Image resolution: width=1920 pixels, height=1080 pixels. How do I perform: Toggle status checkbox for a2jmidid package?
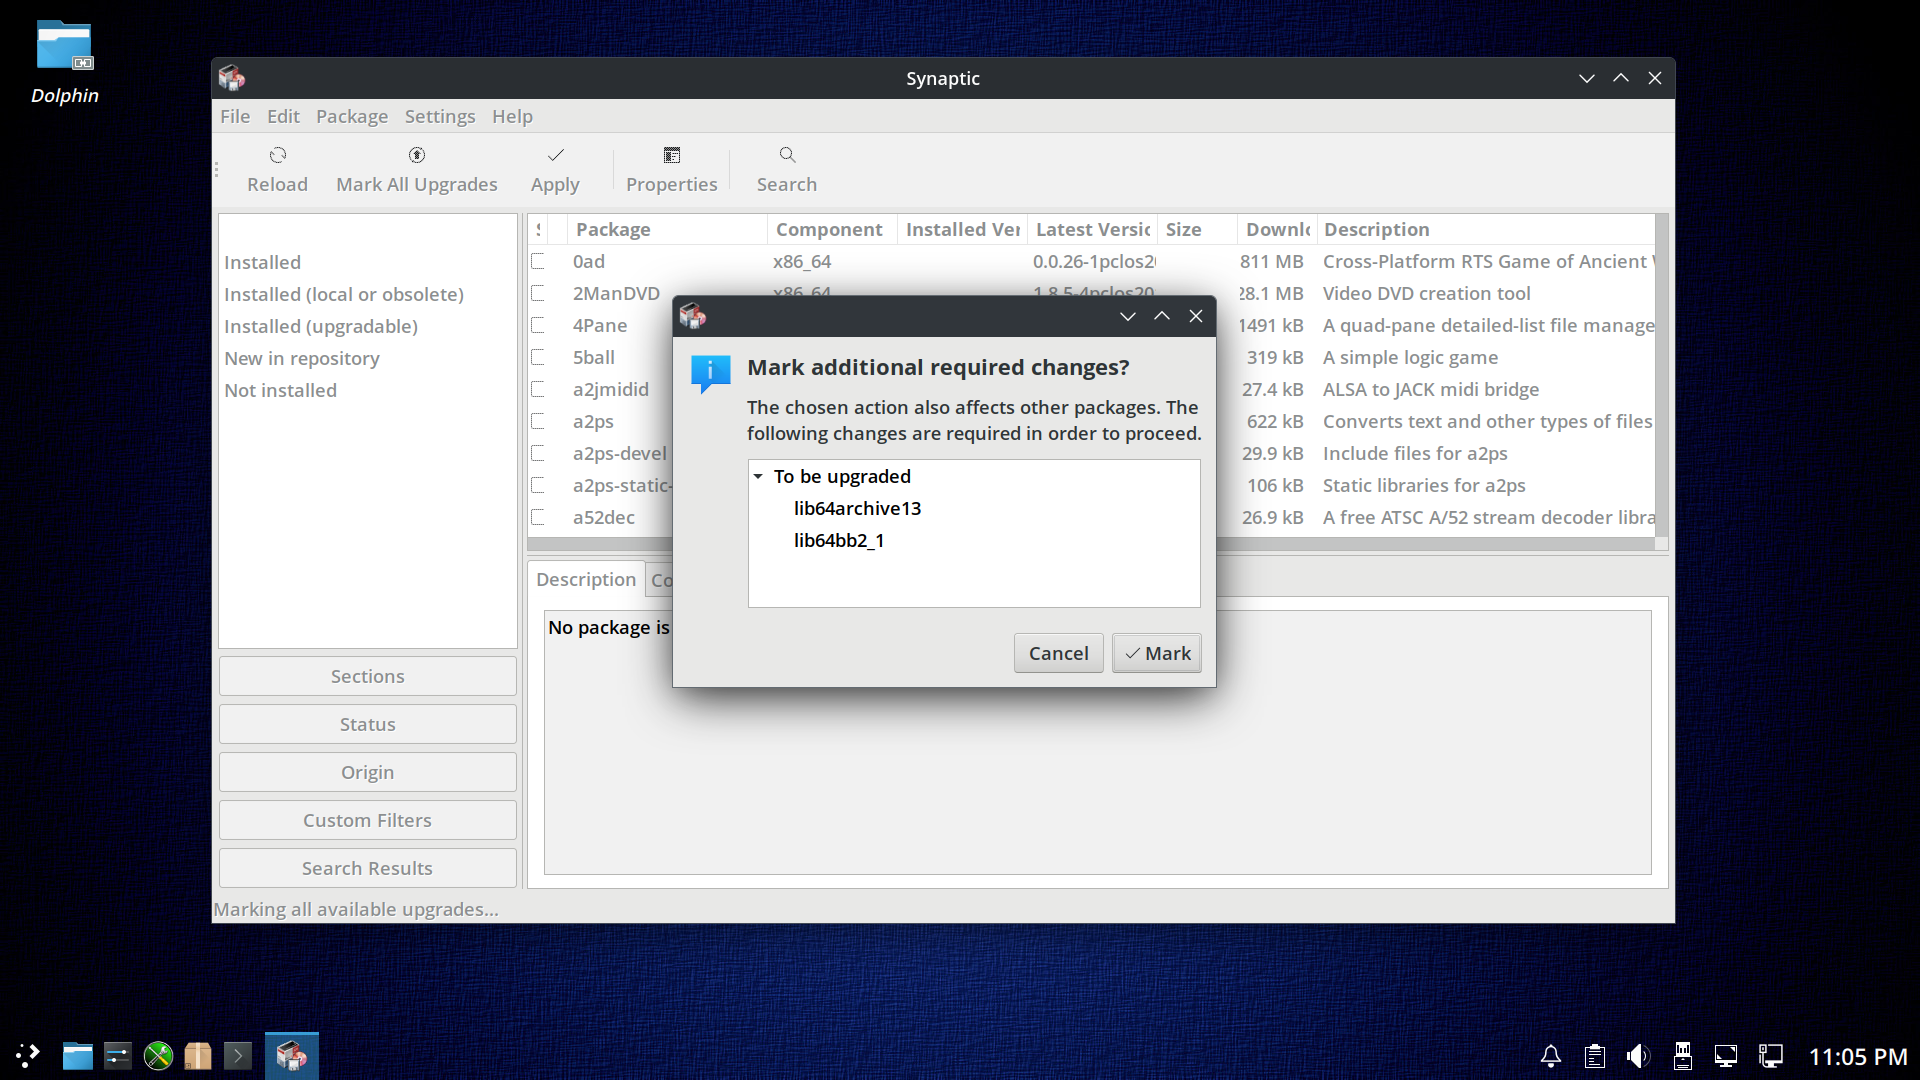click(x=538, y=389)
